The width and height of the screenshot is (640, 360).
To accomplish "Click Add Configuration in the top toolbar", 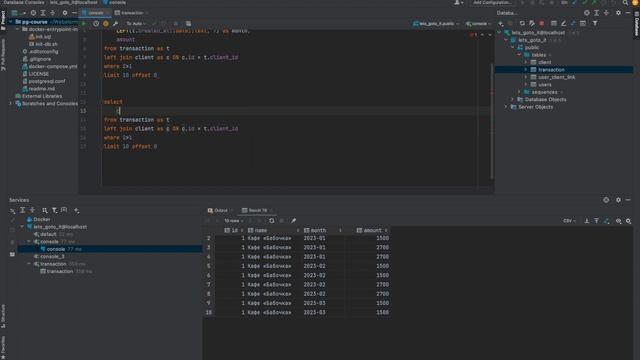I will [x=492, y=2].
